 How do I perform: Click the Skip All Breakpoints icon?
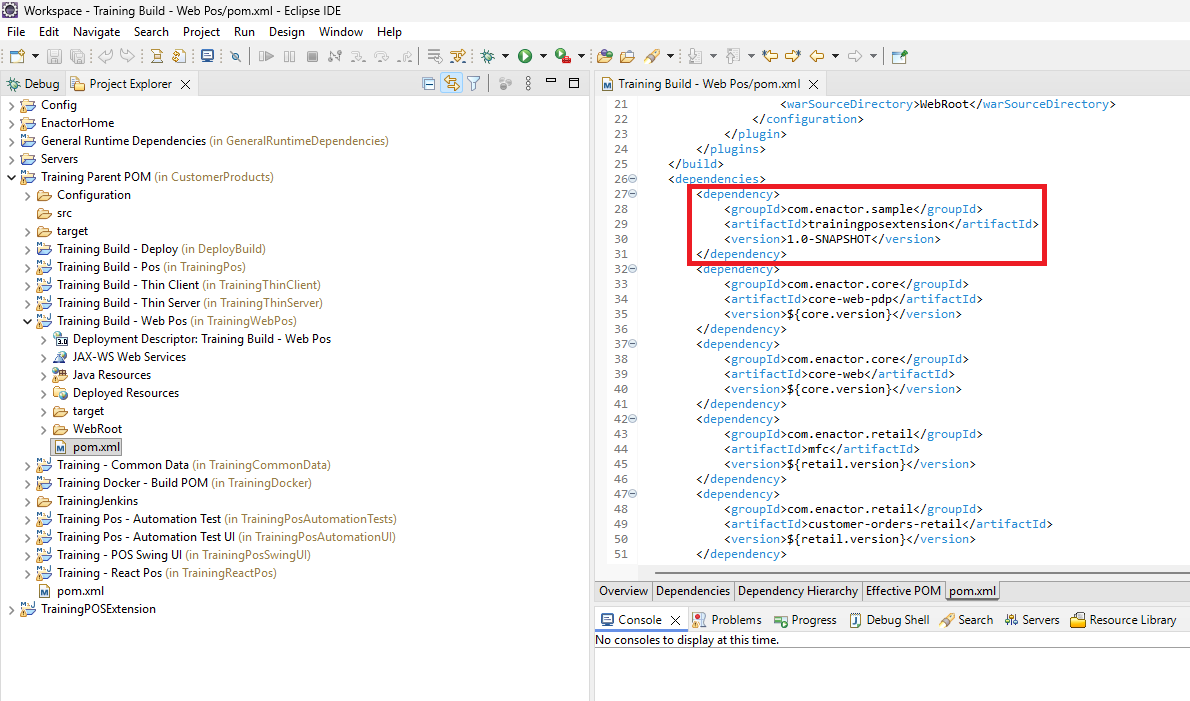click(235, 56)
